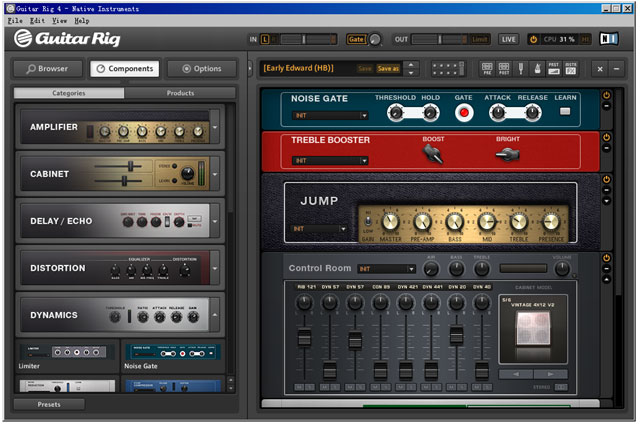Minimize the Control Room module

click(x=607, y=269)
